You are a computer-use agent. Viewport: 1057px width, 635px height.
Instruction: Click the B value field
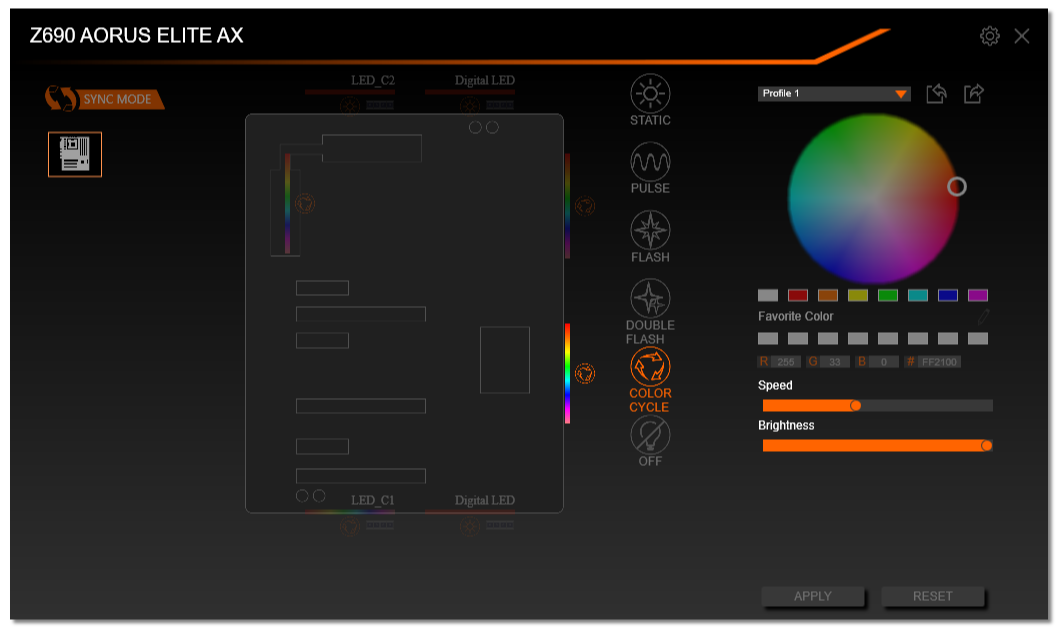884,362
